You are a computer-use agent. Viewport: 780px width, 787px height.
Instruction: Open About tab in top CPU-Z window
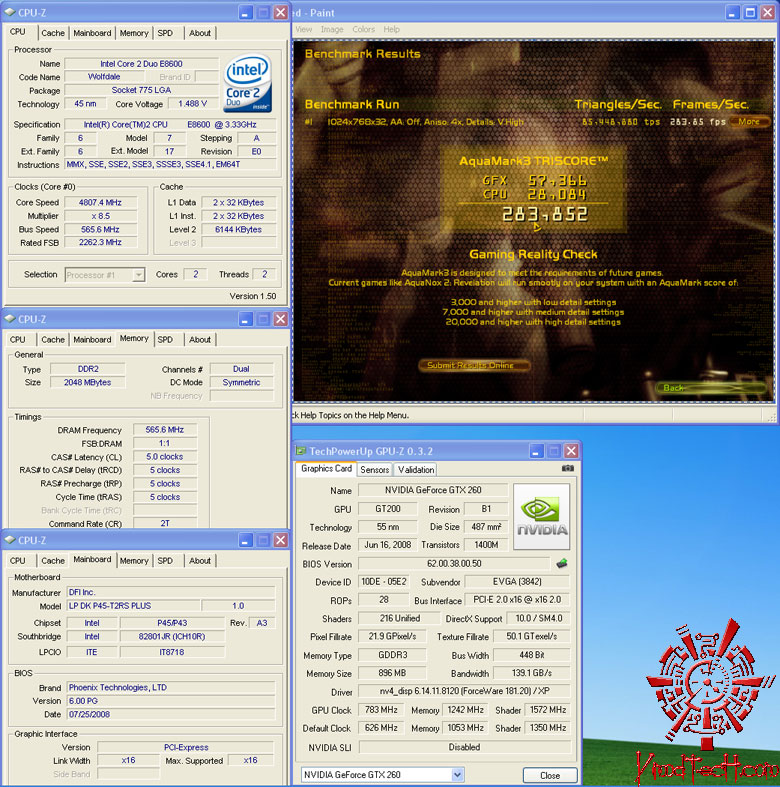200,33
